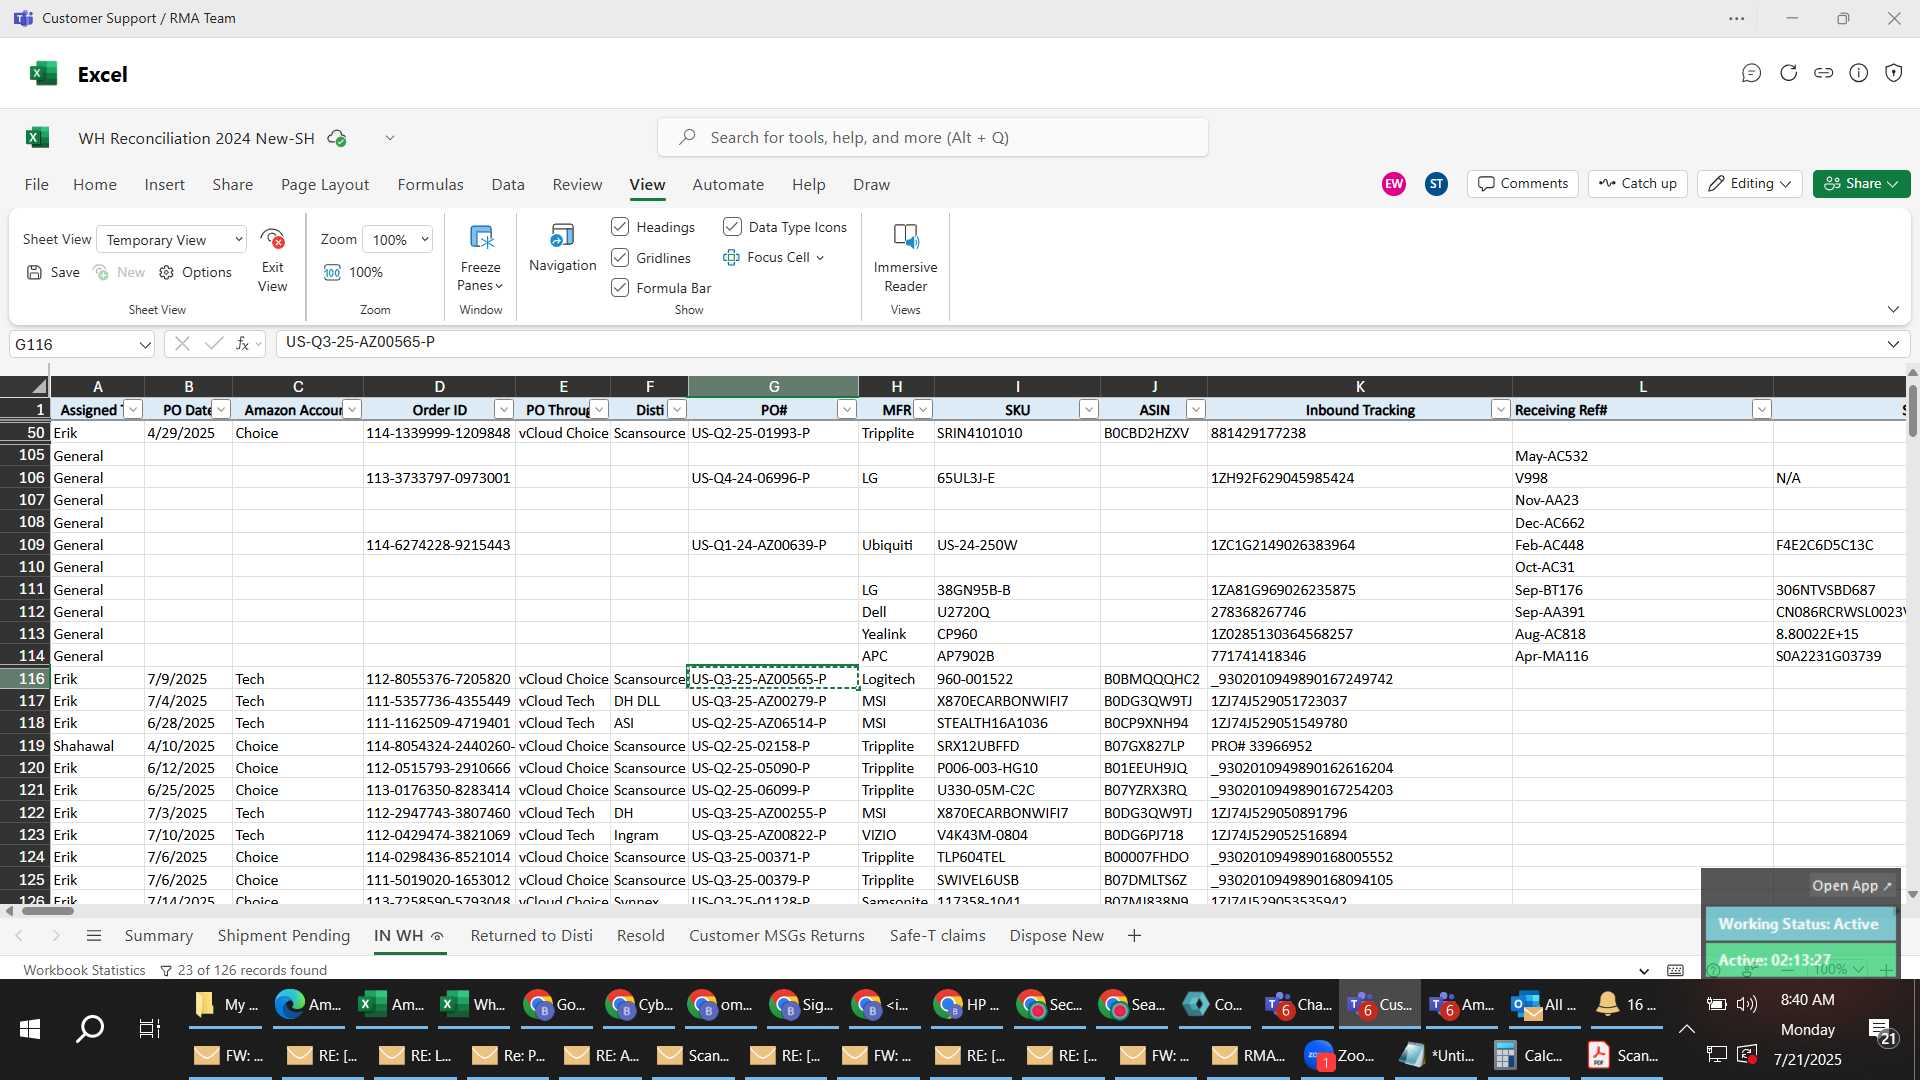1920x1080 pixels.
Task: Click the Teams chat bubble icon
Action: coord(1751,73)
